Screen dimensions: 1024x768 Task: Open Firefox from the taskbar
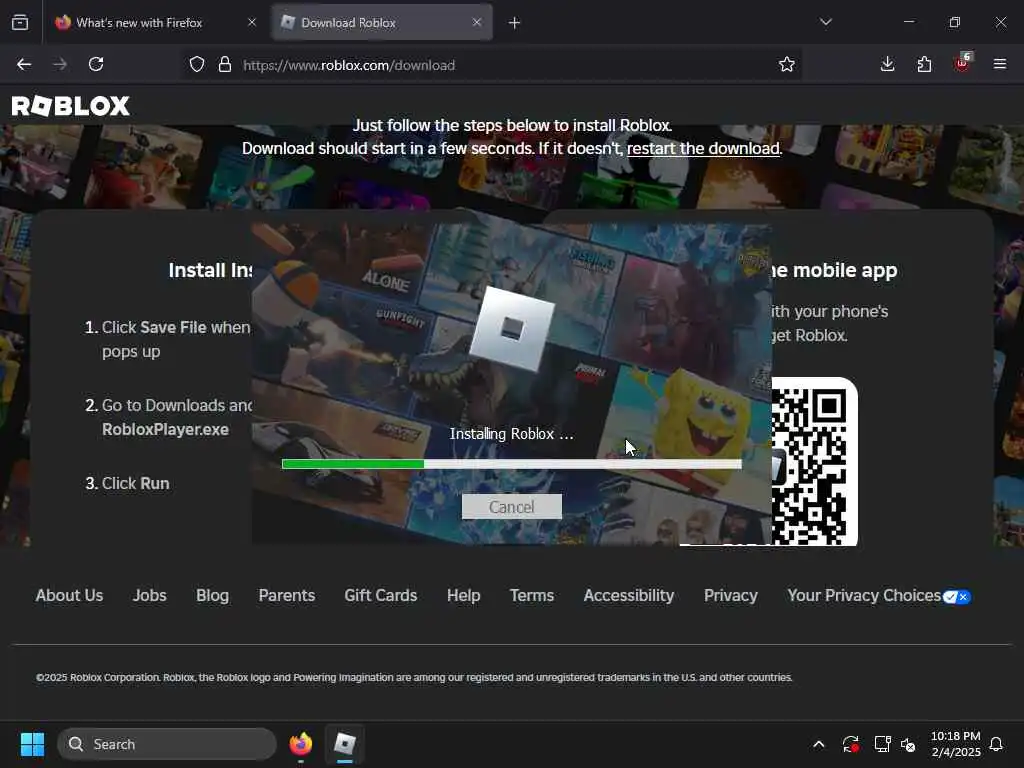[x=301, y=744]
